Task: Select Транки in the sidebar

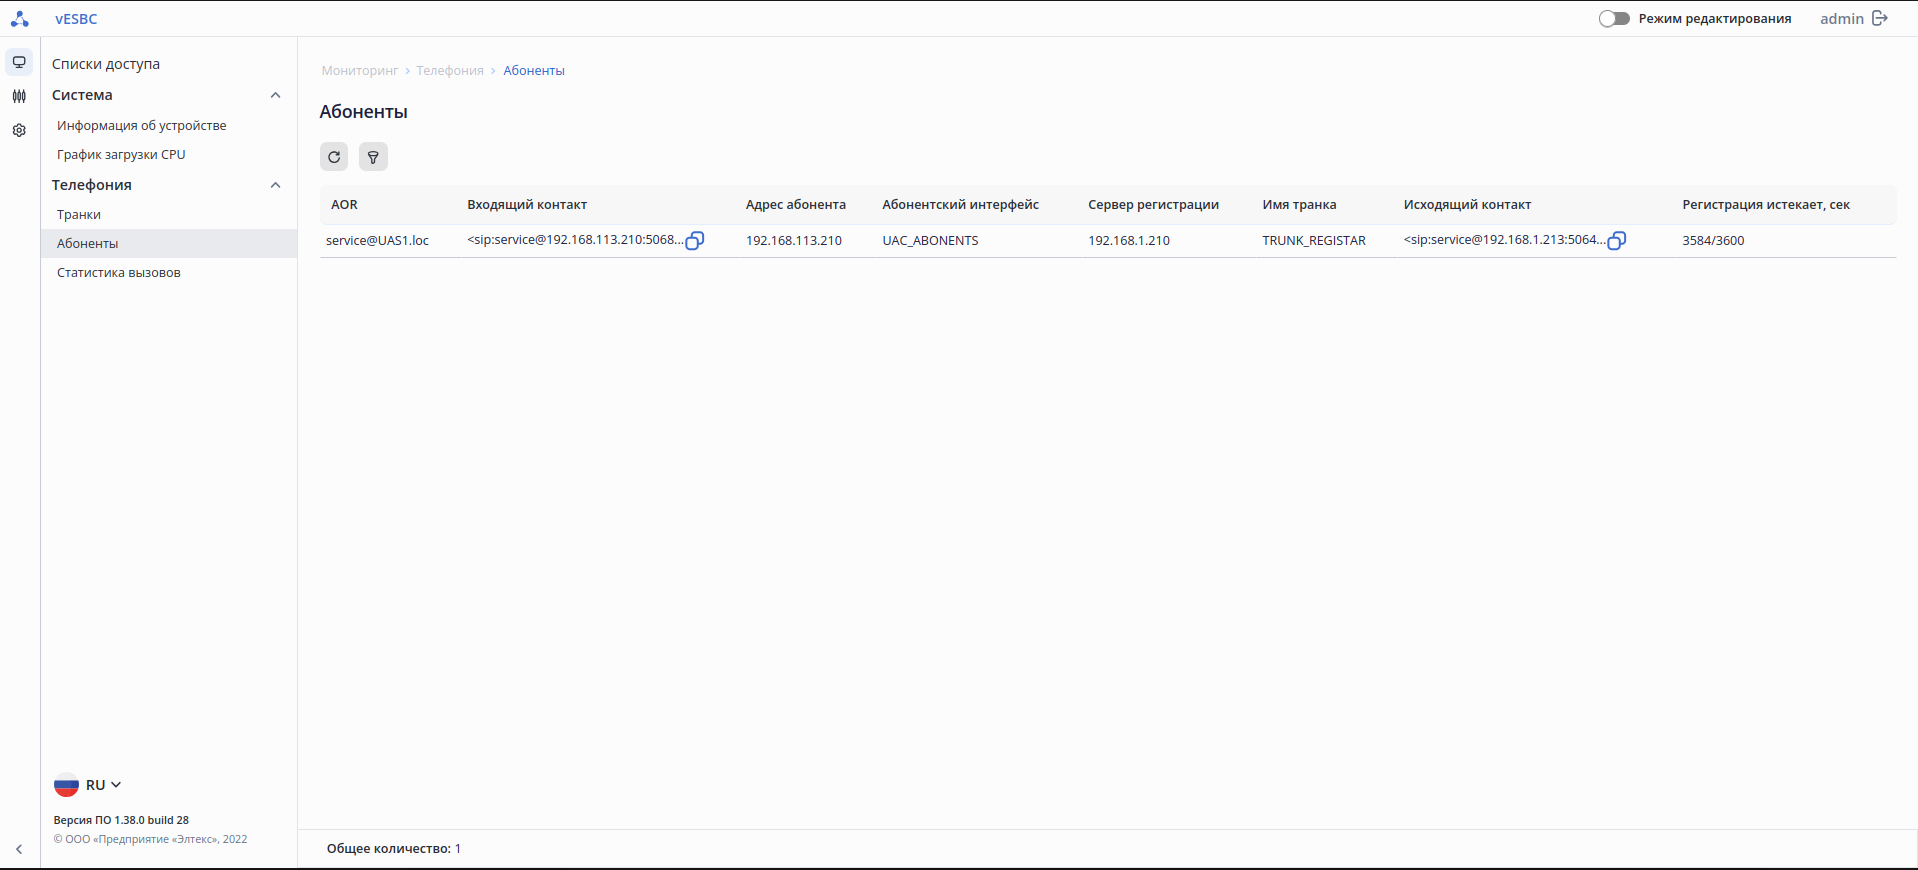Action: [79, 215]
